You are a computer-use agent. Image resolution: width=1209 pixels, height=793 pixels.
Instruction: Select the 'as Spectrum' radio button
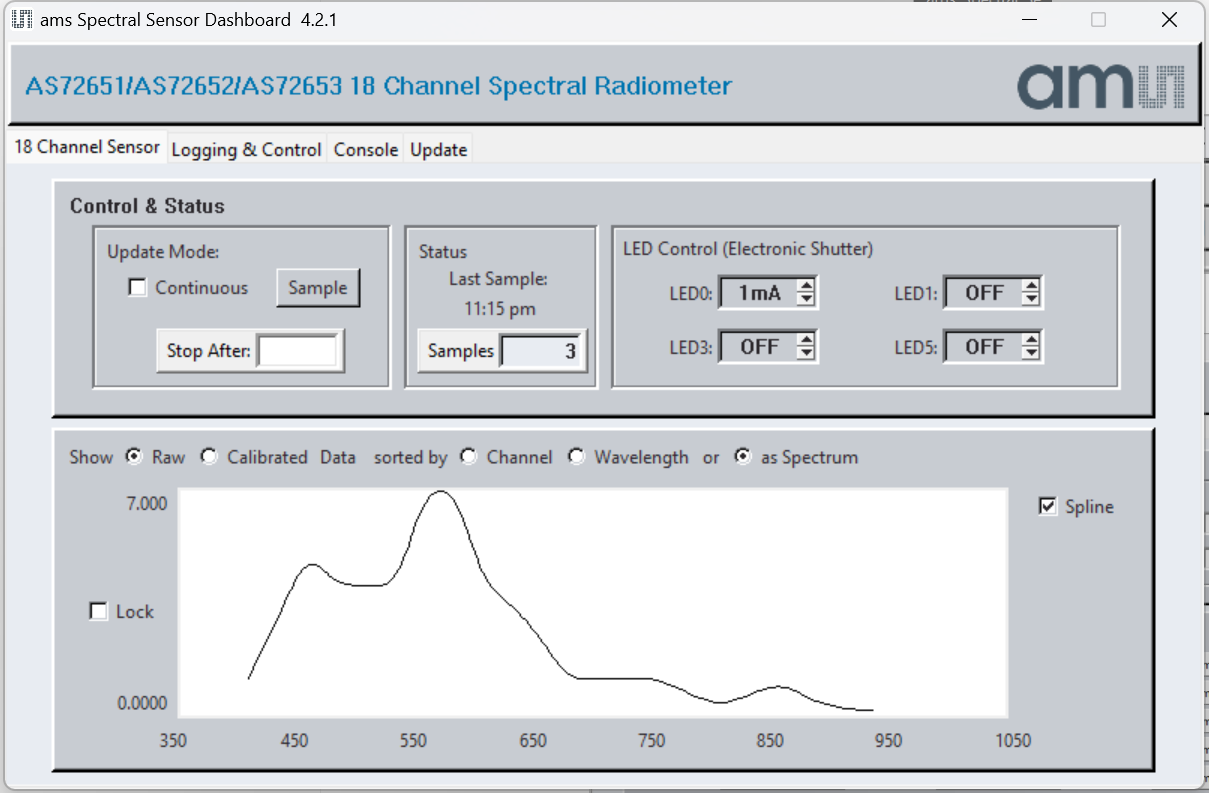point(742,456)
